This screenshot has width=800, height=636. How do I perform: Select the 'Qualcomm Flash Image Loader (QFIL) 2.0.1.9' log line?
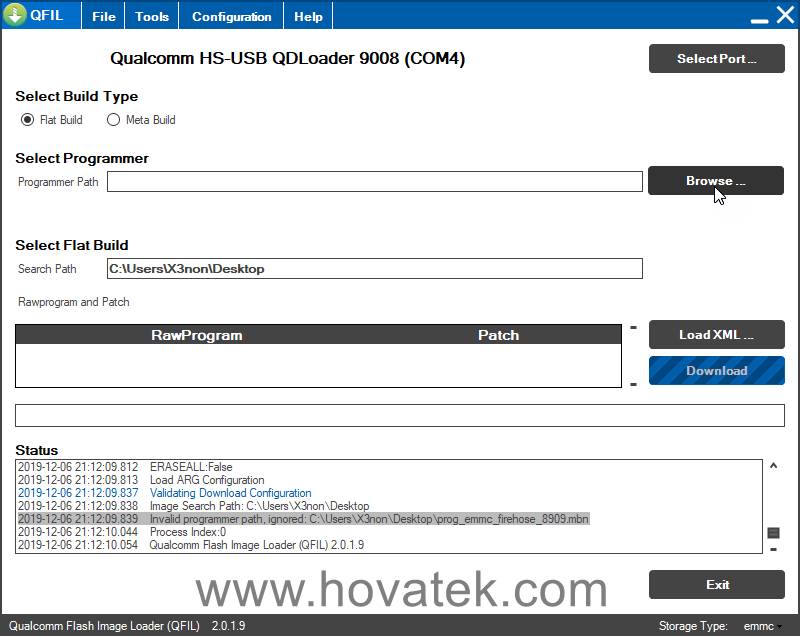[x=191, y=545]
